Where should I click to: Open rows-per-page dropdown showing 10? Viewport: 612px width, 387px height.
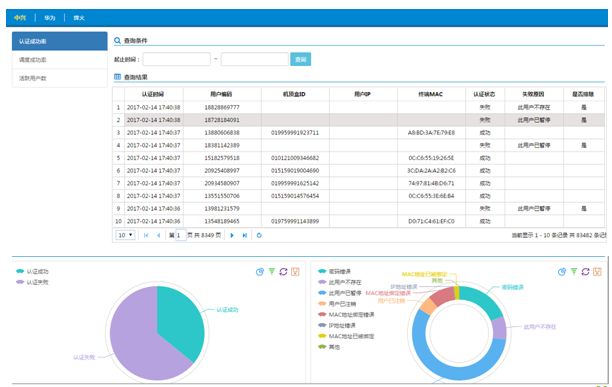click(x=125, y=235)
